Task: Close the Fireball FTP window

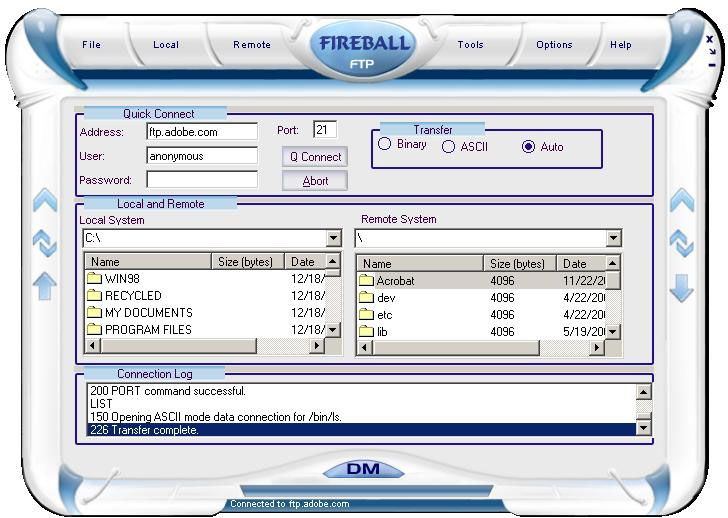Action: 709,39
